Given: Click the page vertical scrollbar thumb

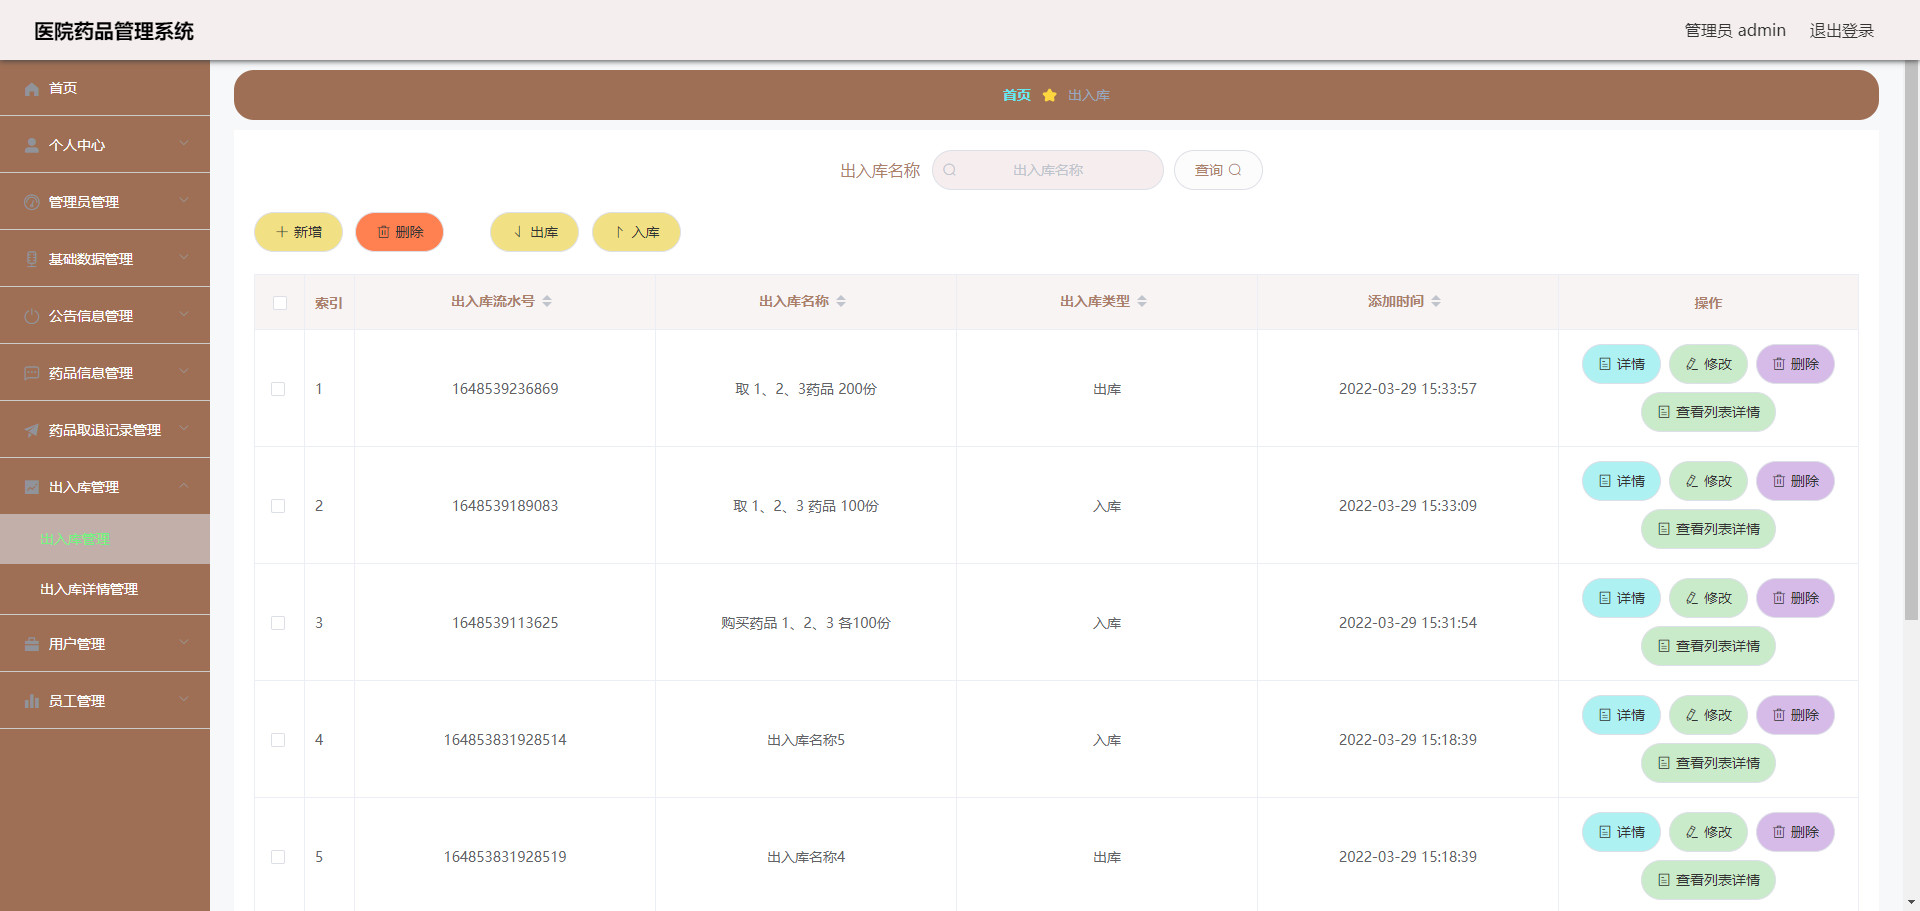Looking at the screenshot, I should (x=1911, y=340).
